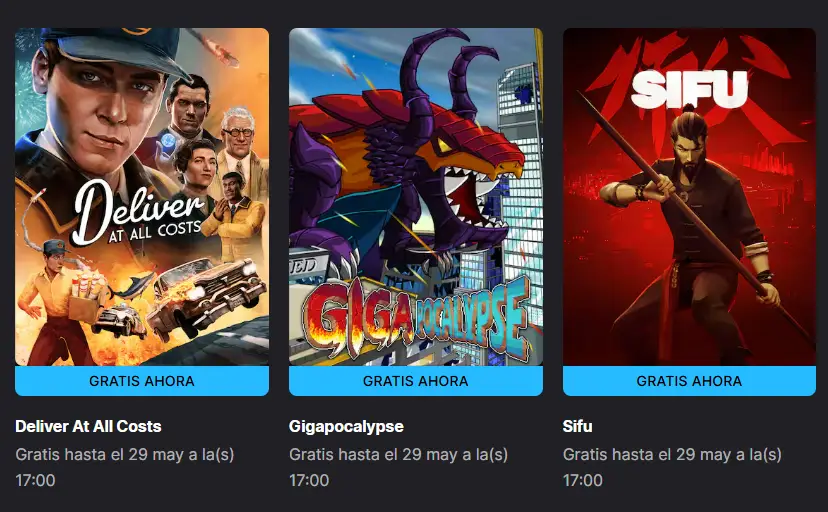Image resolution: width=828 pixels, height=512 pixels.
Task: Click the Deliver script logo on cover
Action: click(138, 213)
